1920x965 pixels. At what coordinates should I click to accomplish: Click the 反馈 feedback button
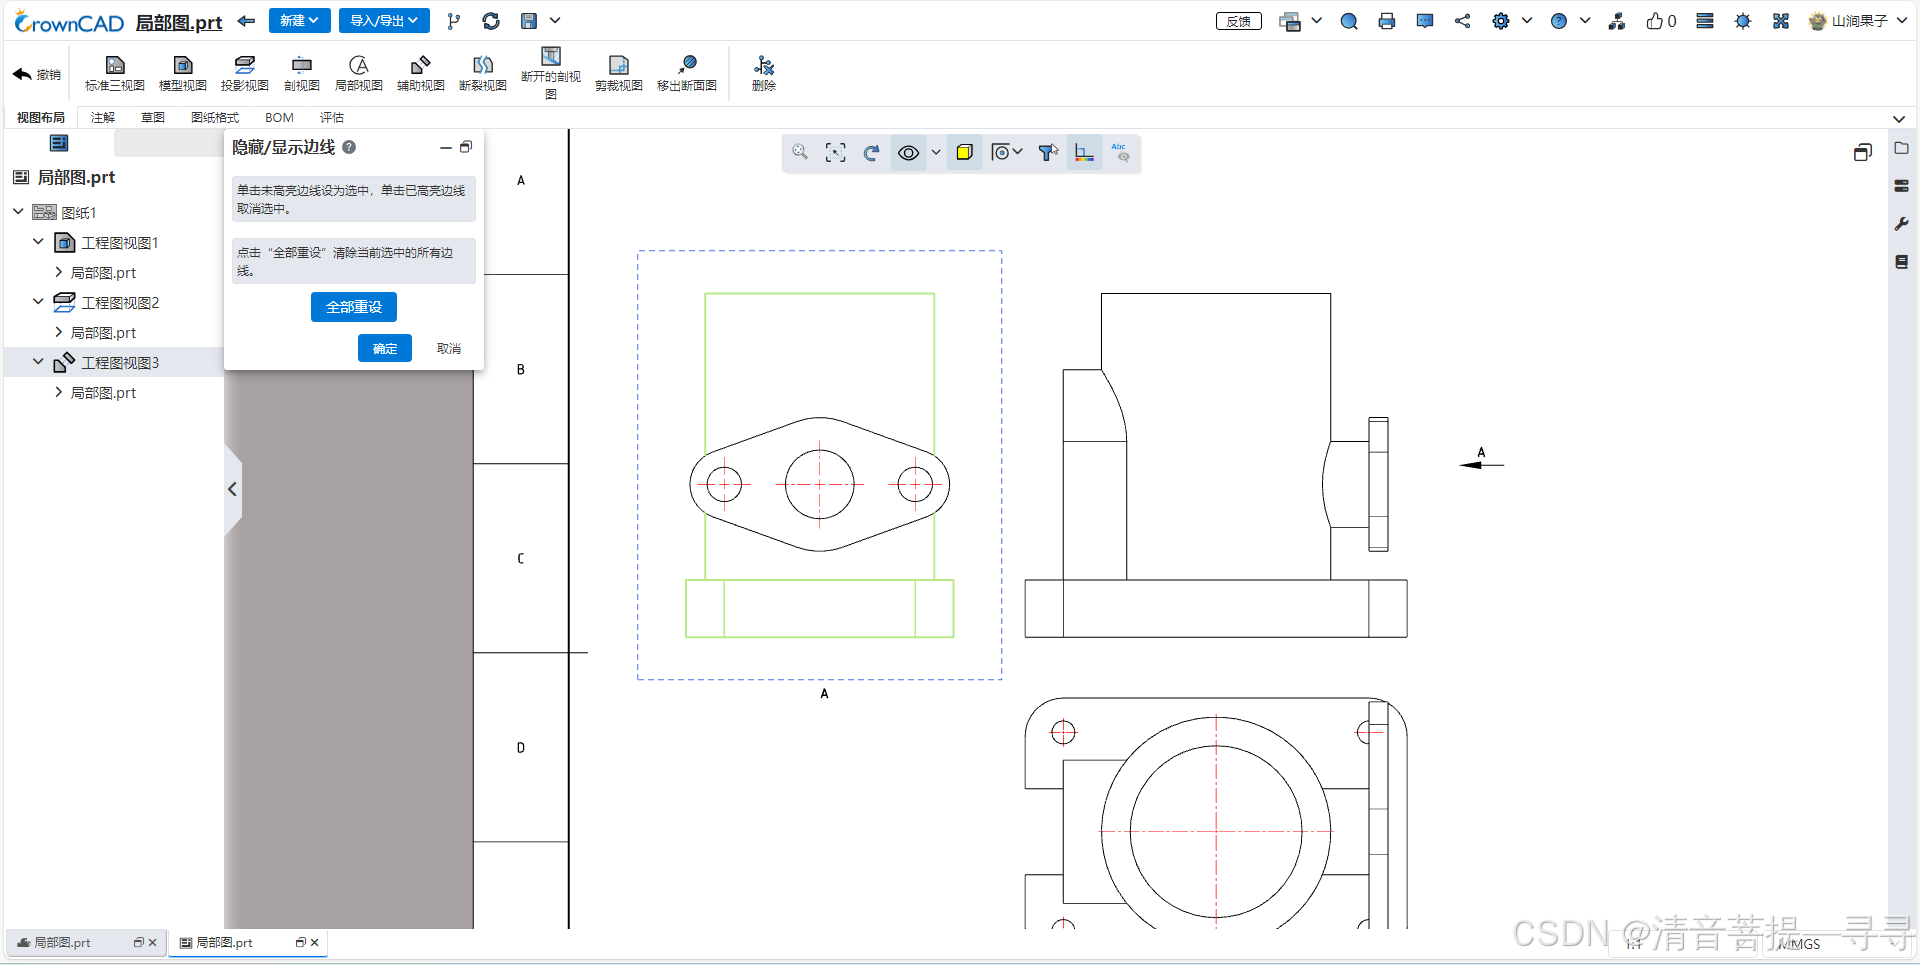1239,21
